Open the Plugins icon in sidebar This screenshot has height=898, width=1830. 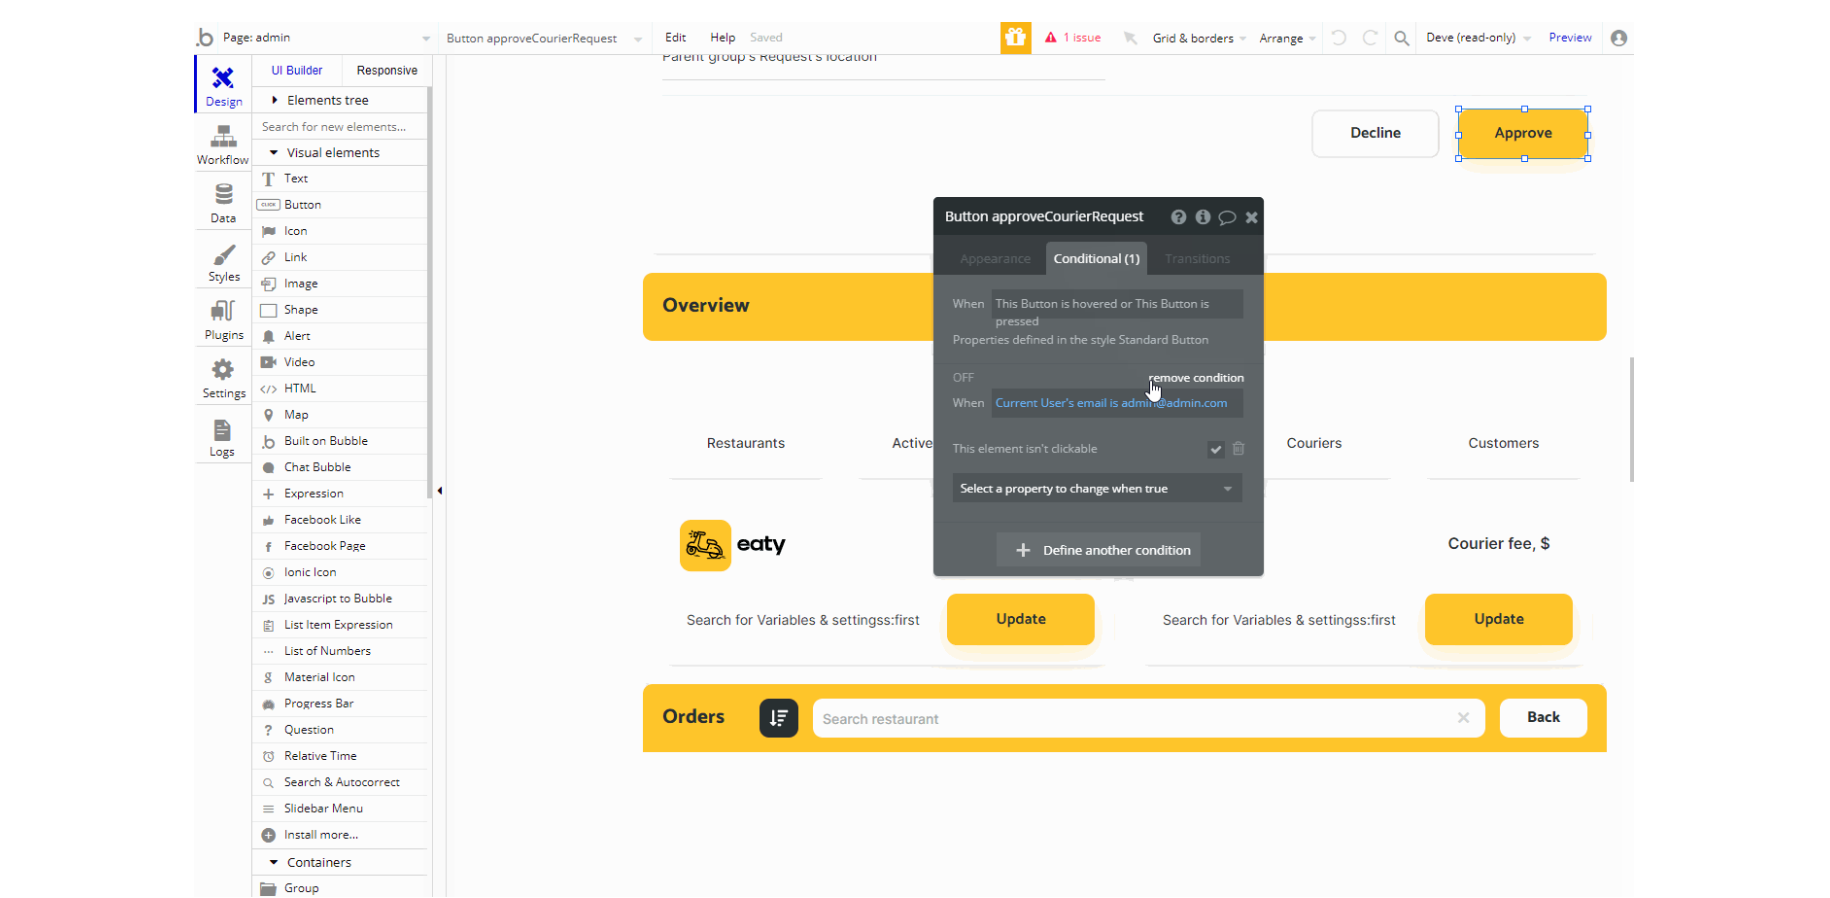pos(223,311)
